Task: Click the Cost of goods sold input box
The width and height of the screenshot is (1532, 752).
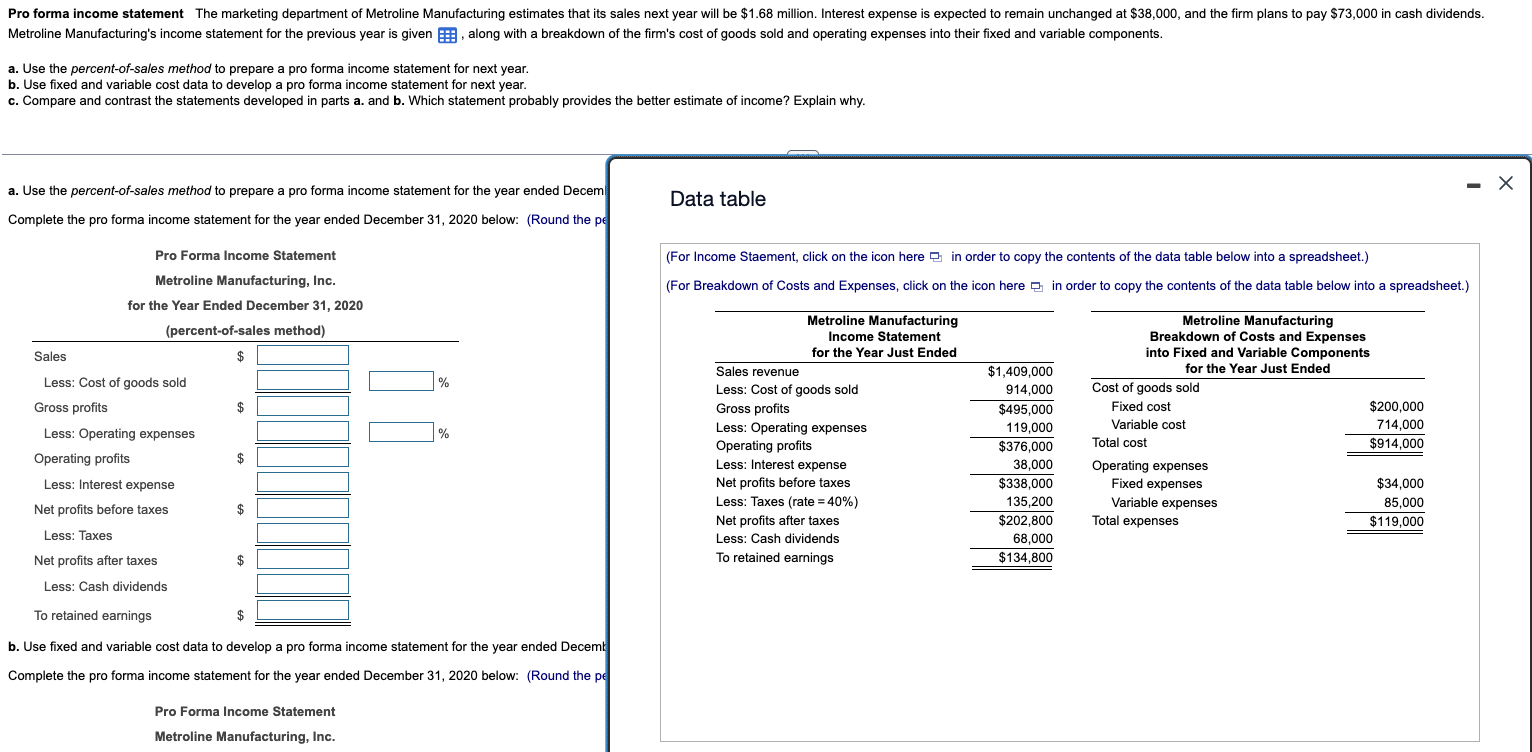Action: point(302,381)
